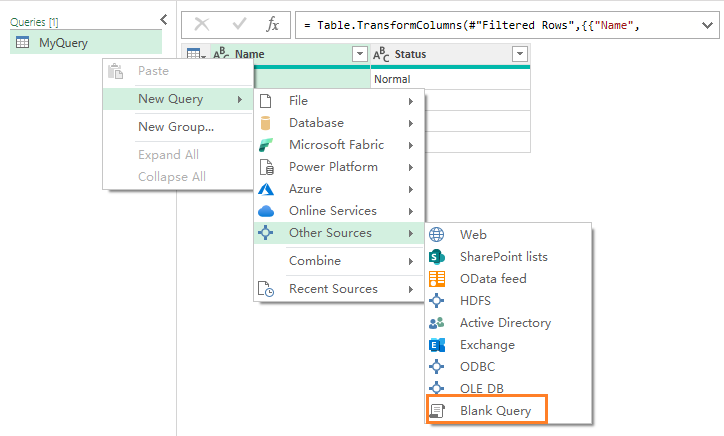The image size is (724, 436).
Task: Click the Web globe icon
Action: click(x=437, y=235)
